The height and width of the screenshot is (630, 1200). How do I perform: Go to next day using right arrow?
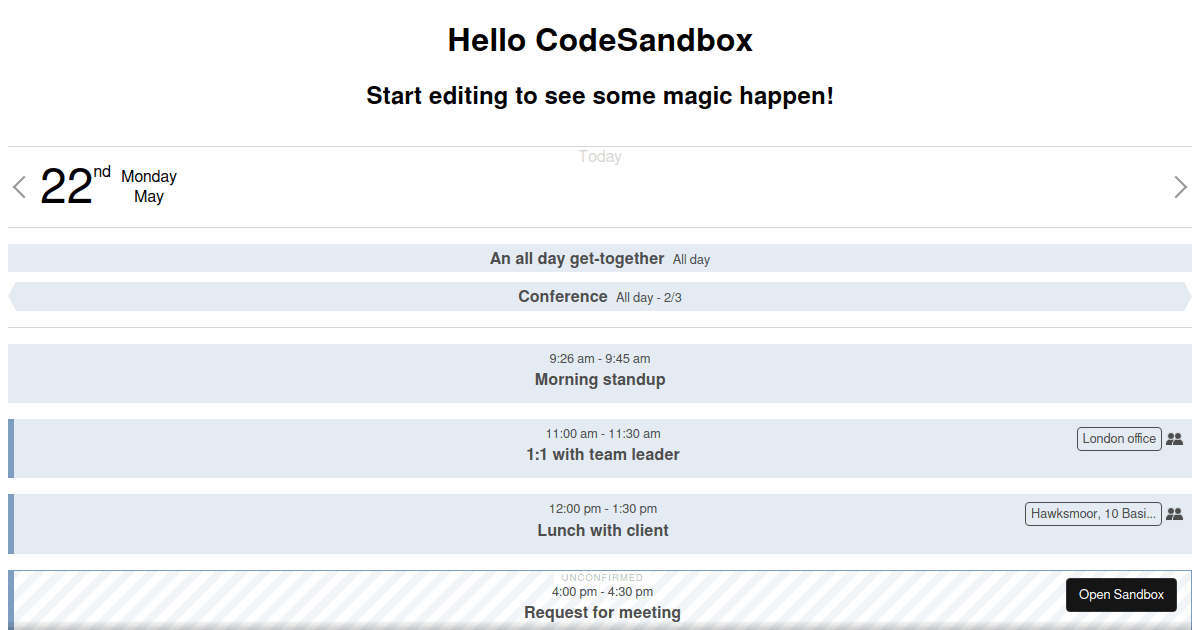pos(1181,187)
